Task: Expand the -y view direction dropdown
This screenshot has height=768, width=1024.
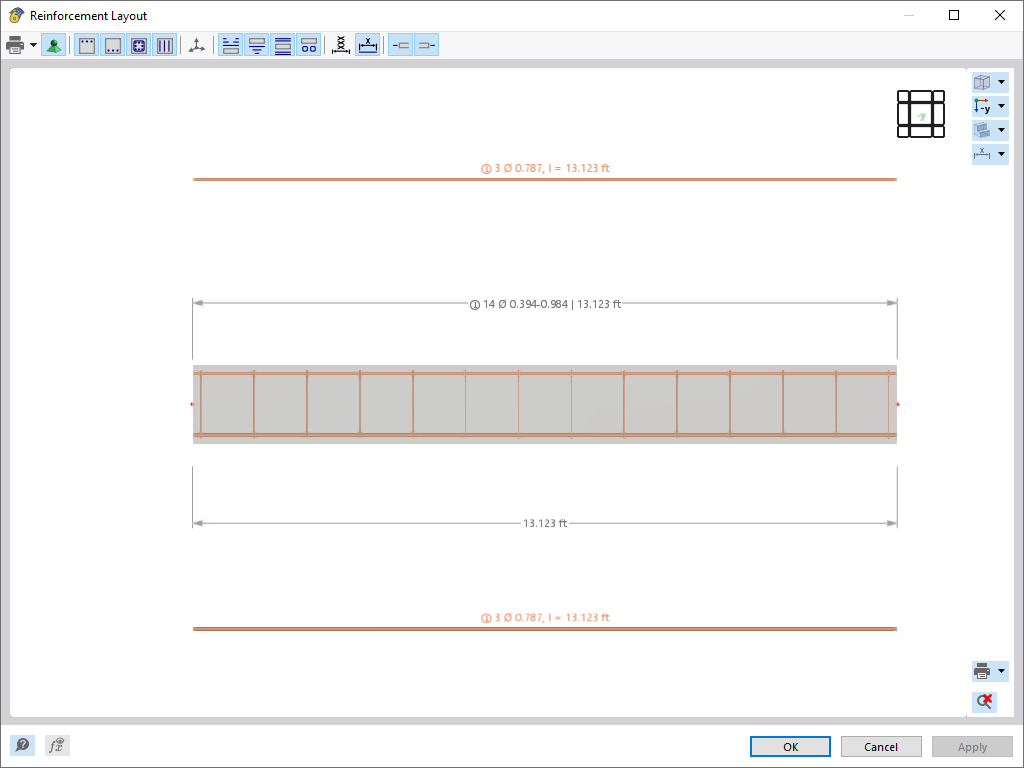Action: [1001, 106]
